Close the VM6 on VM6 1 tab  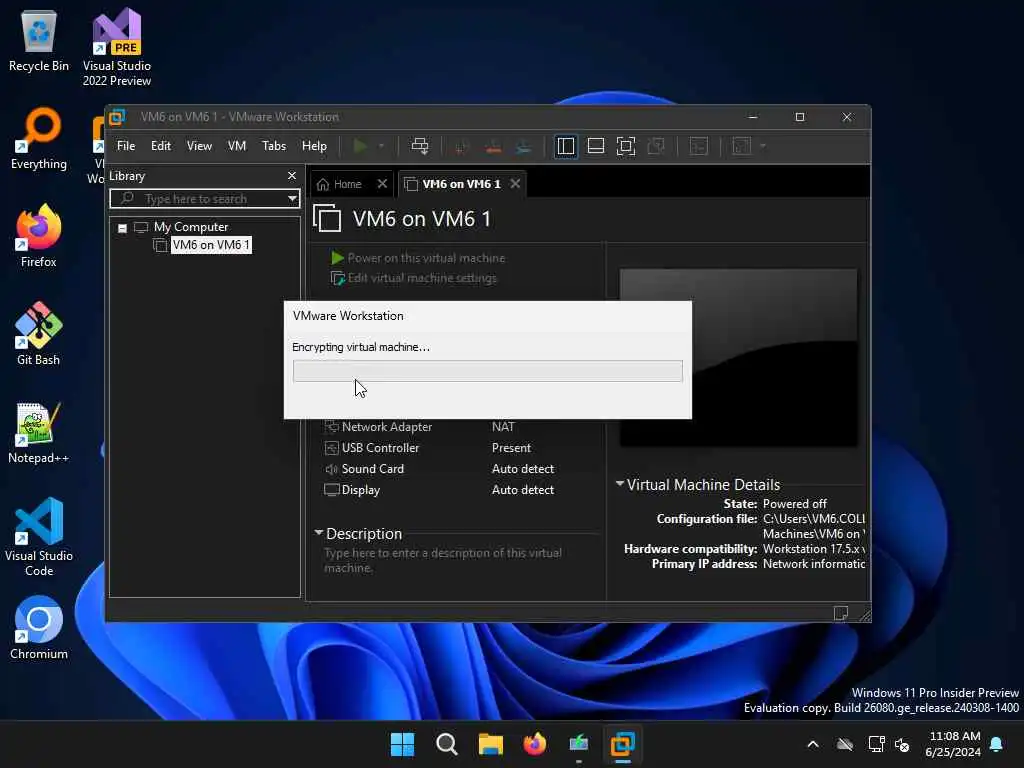(515, 184)
